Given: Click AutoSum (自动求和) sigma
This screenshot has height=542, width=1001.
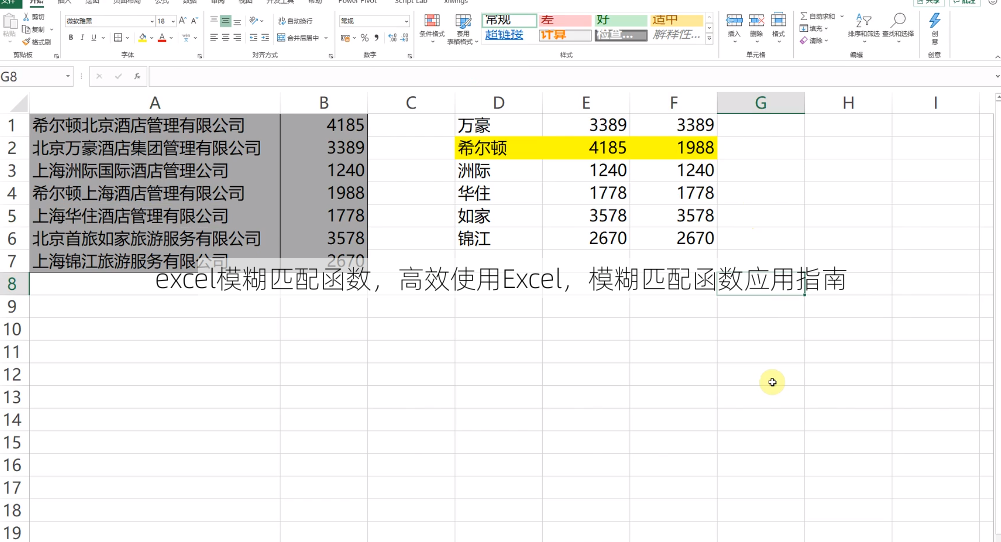Looking at the screenshot, I should pos(804,16).
